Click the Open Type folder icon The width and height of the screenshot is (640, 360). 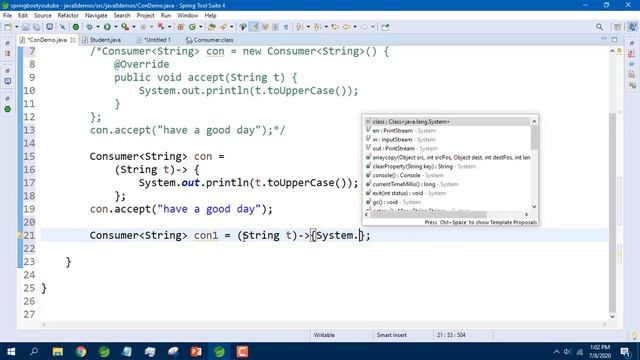pos(211,27)
